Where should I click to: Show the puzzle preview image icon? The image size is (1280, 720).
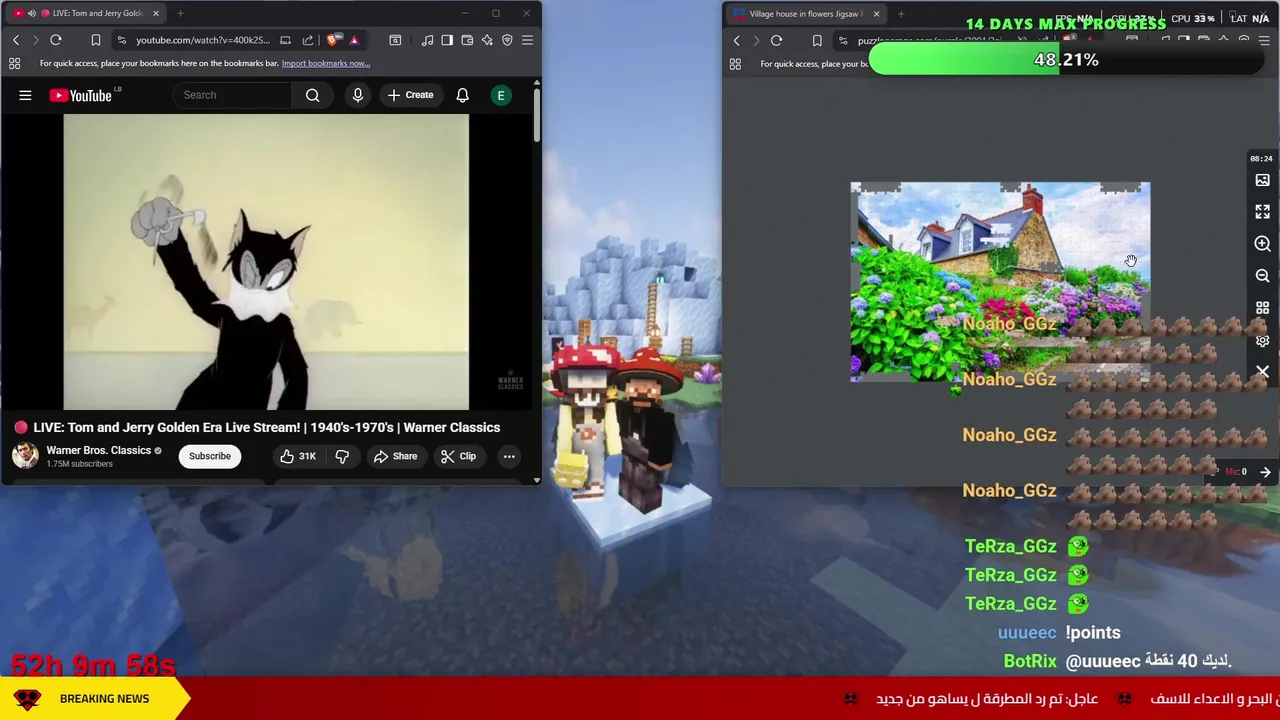coord(1262,180)
